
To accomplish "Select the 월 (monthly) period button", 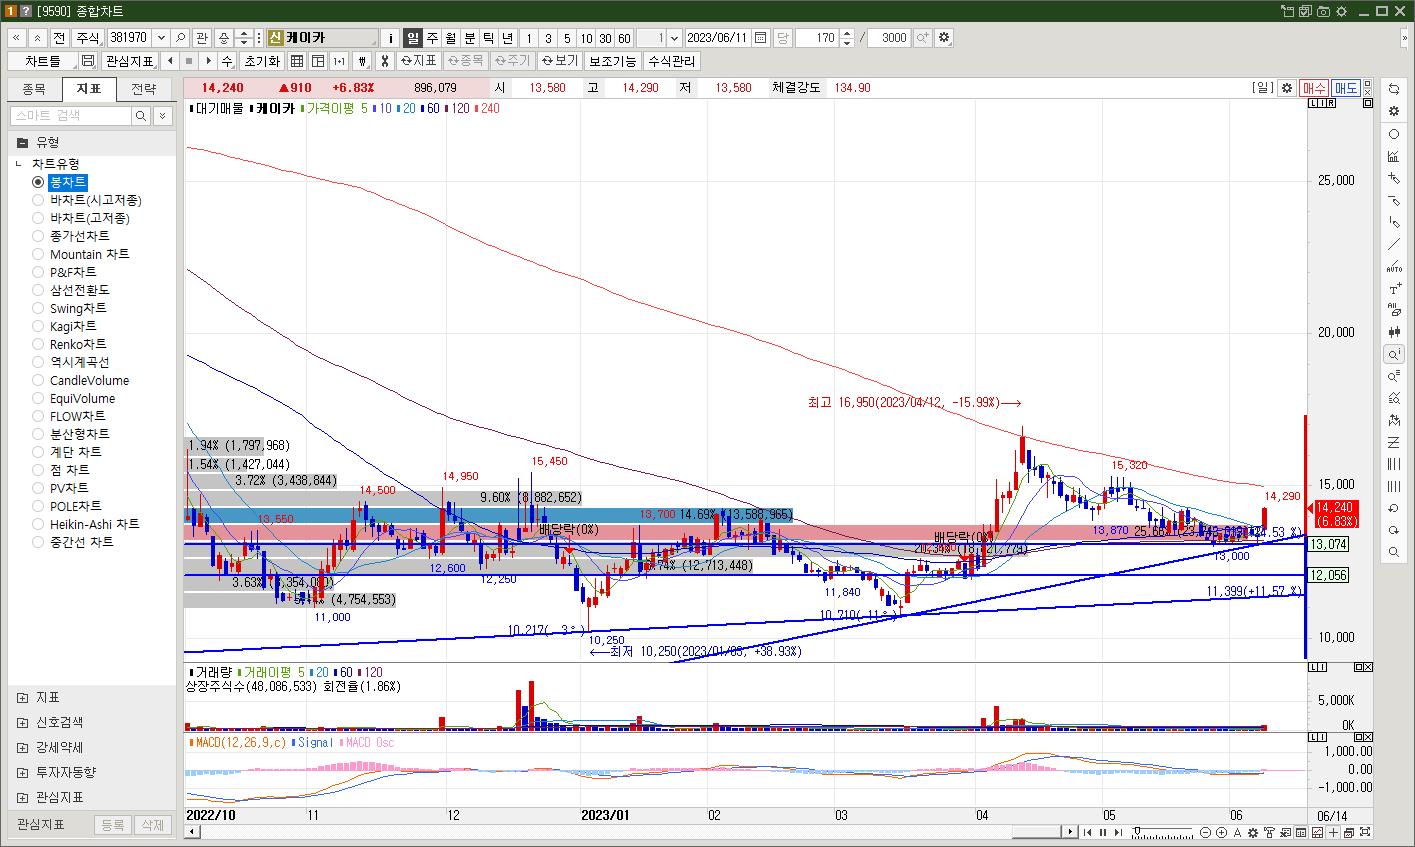I will click(x=451, y=38).
